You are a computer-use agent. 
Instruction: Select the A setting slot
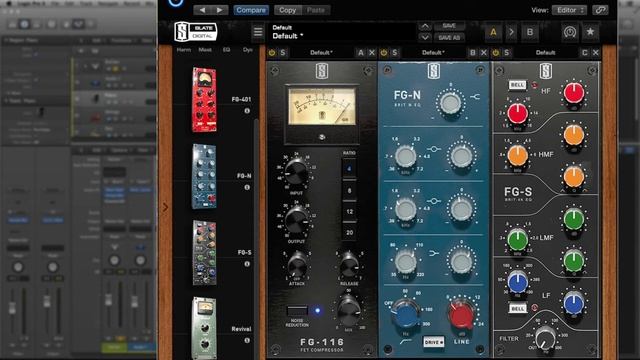(493, 32)
